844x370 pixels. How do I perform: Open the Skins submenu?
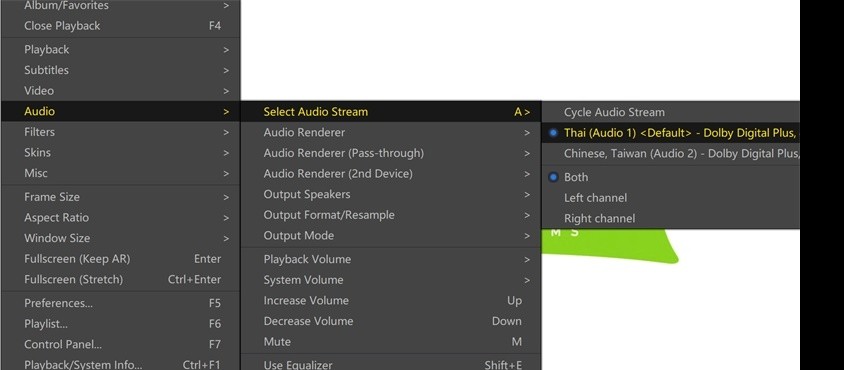[121, 152]
